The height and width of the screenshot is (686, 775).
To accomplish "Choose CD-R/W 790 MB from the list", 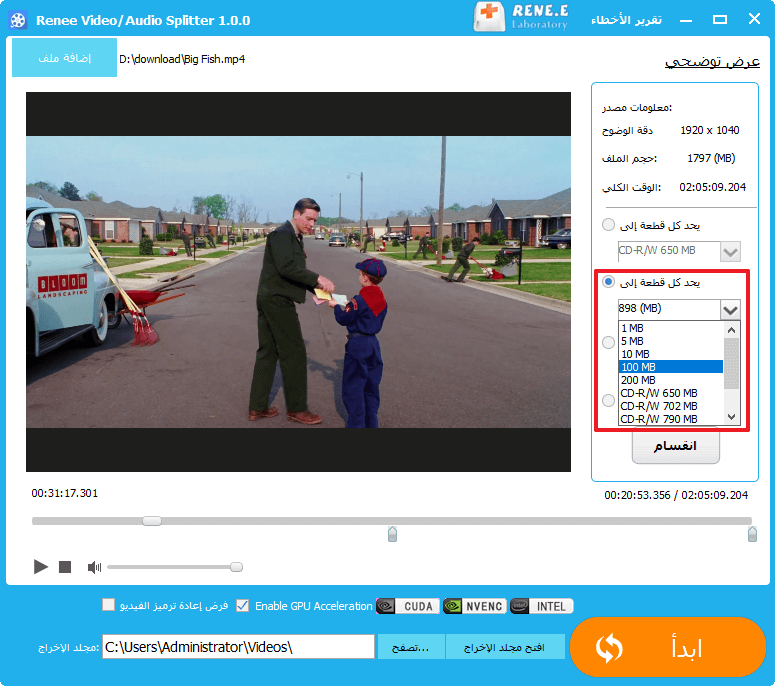I will (x=670, y=419).
